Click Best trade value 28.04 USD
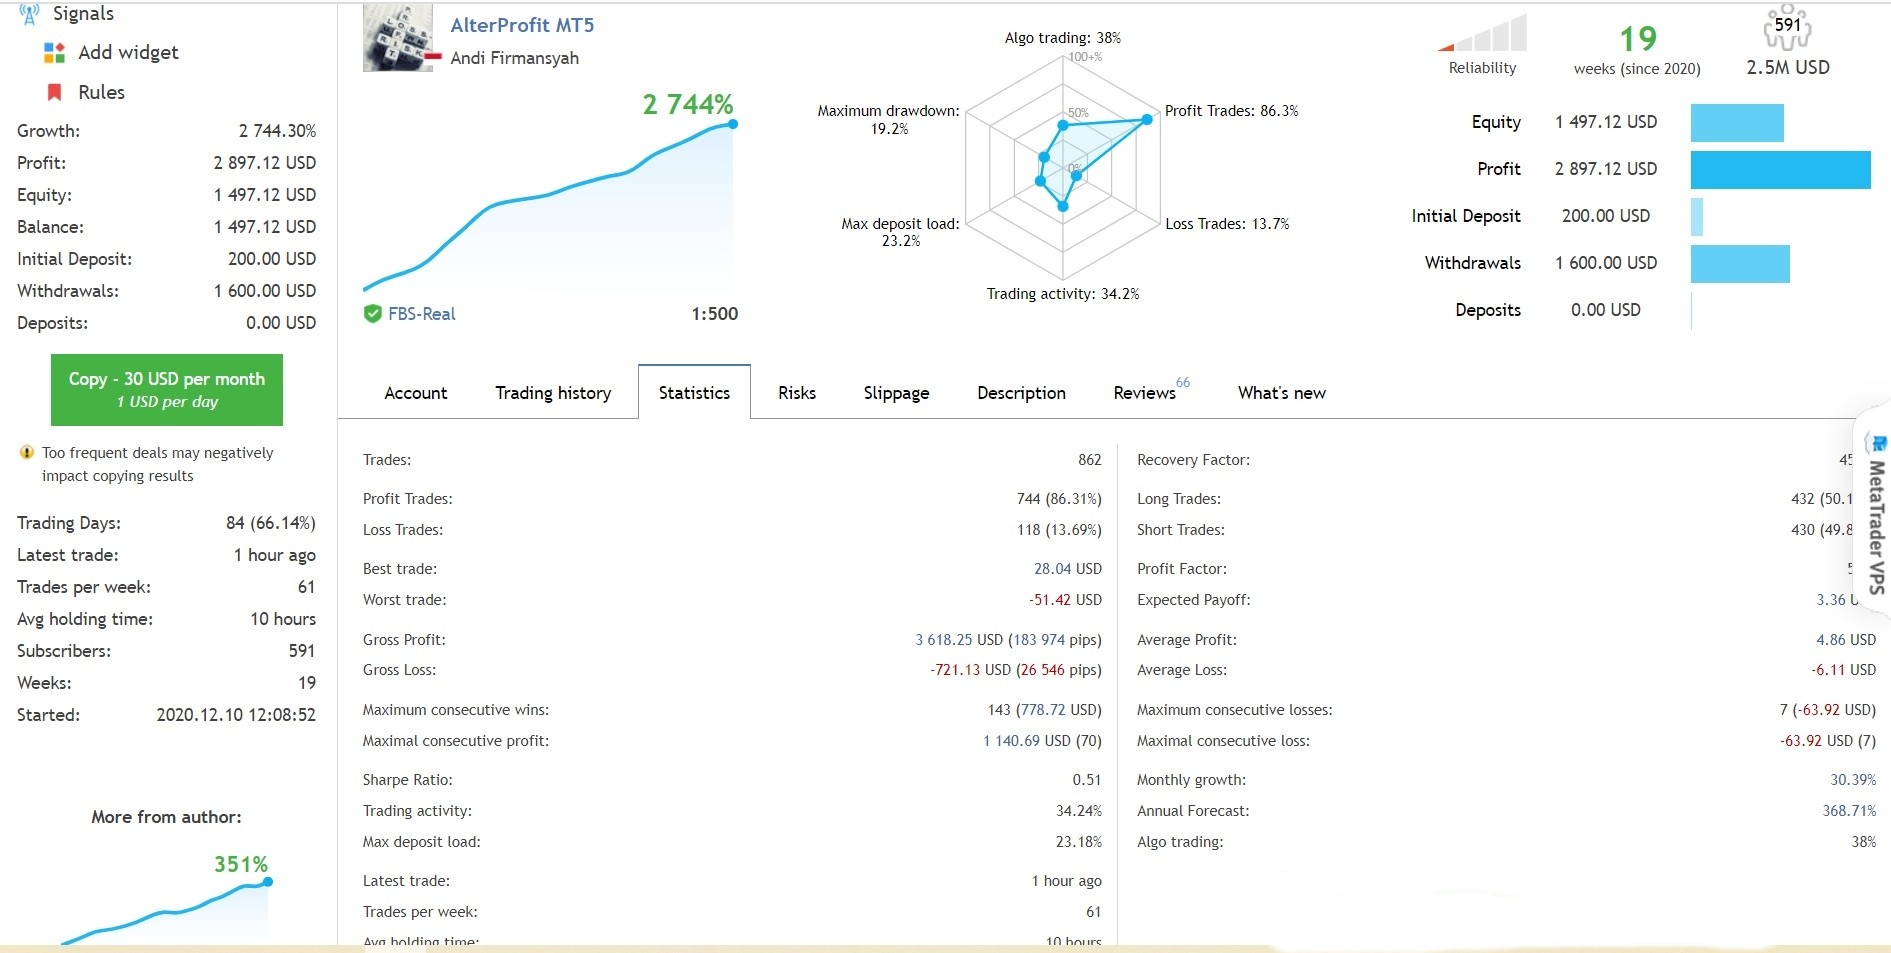Image resolution: width=1891 pixels, height=953 pixels. 1067,569
